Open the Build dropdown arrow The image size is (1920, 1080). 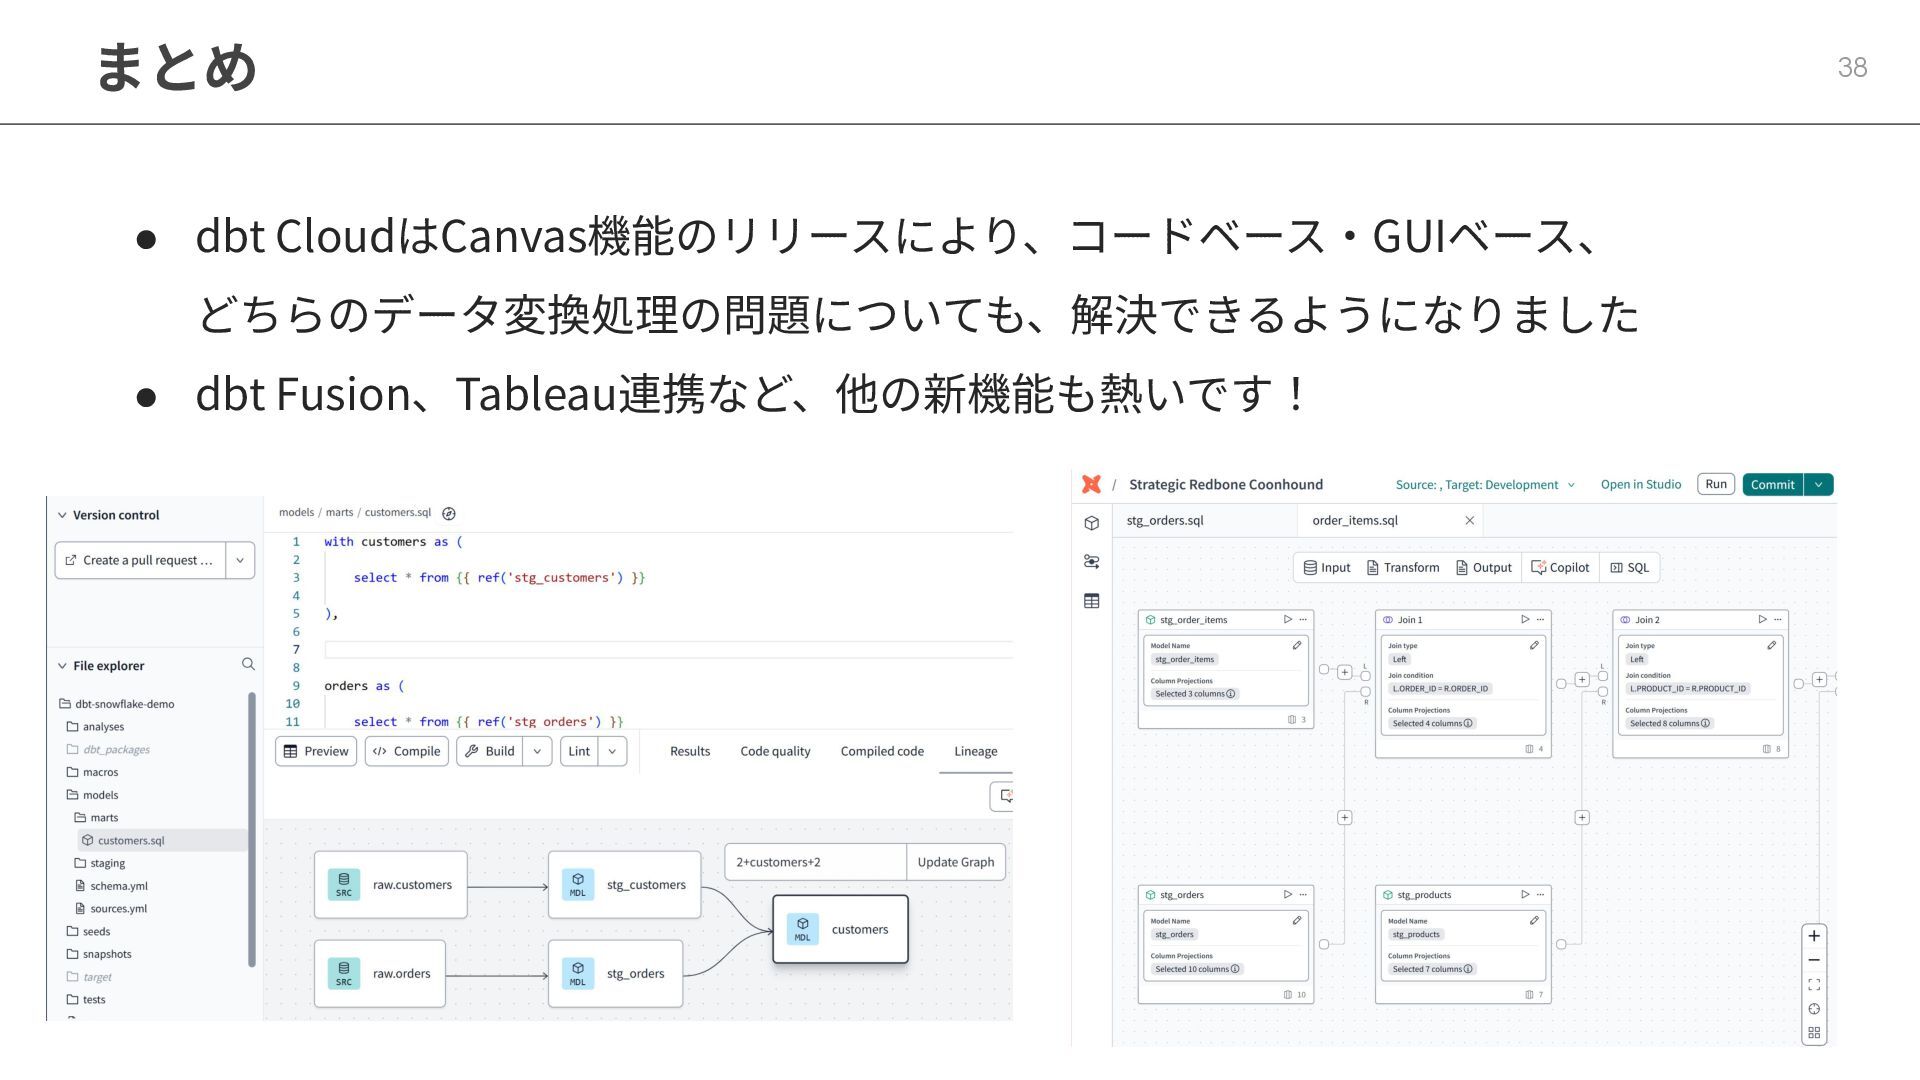click(537, 751)
